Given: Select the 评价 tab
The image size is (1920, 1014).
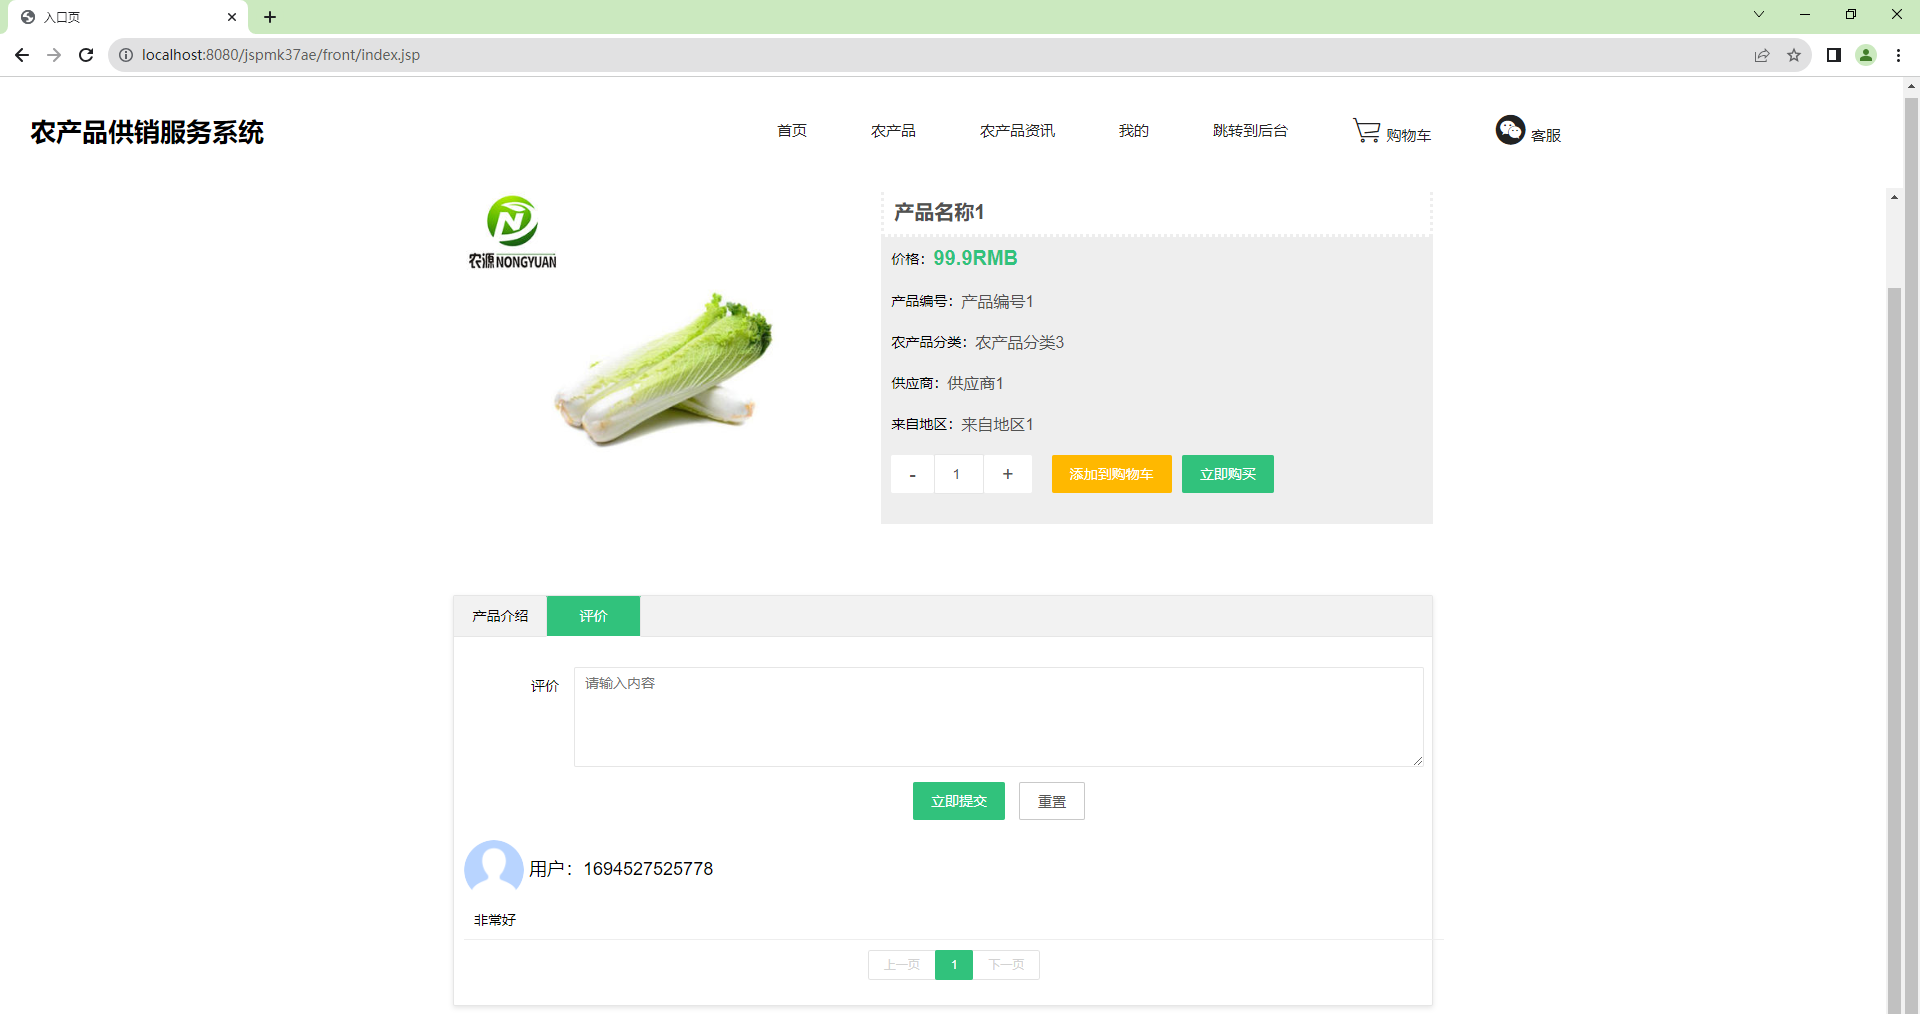Looking at the screenshot, I should 592,615.
